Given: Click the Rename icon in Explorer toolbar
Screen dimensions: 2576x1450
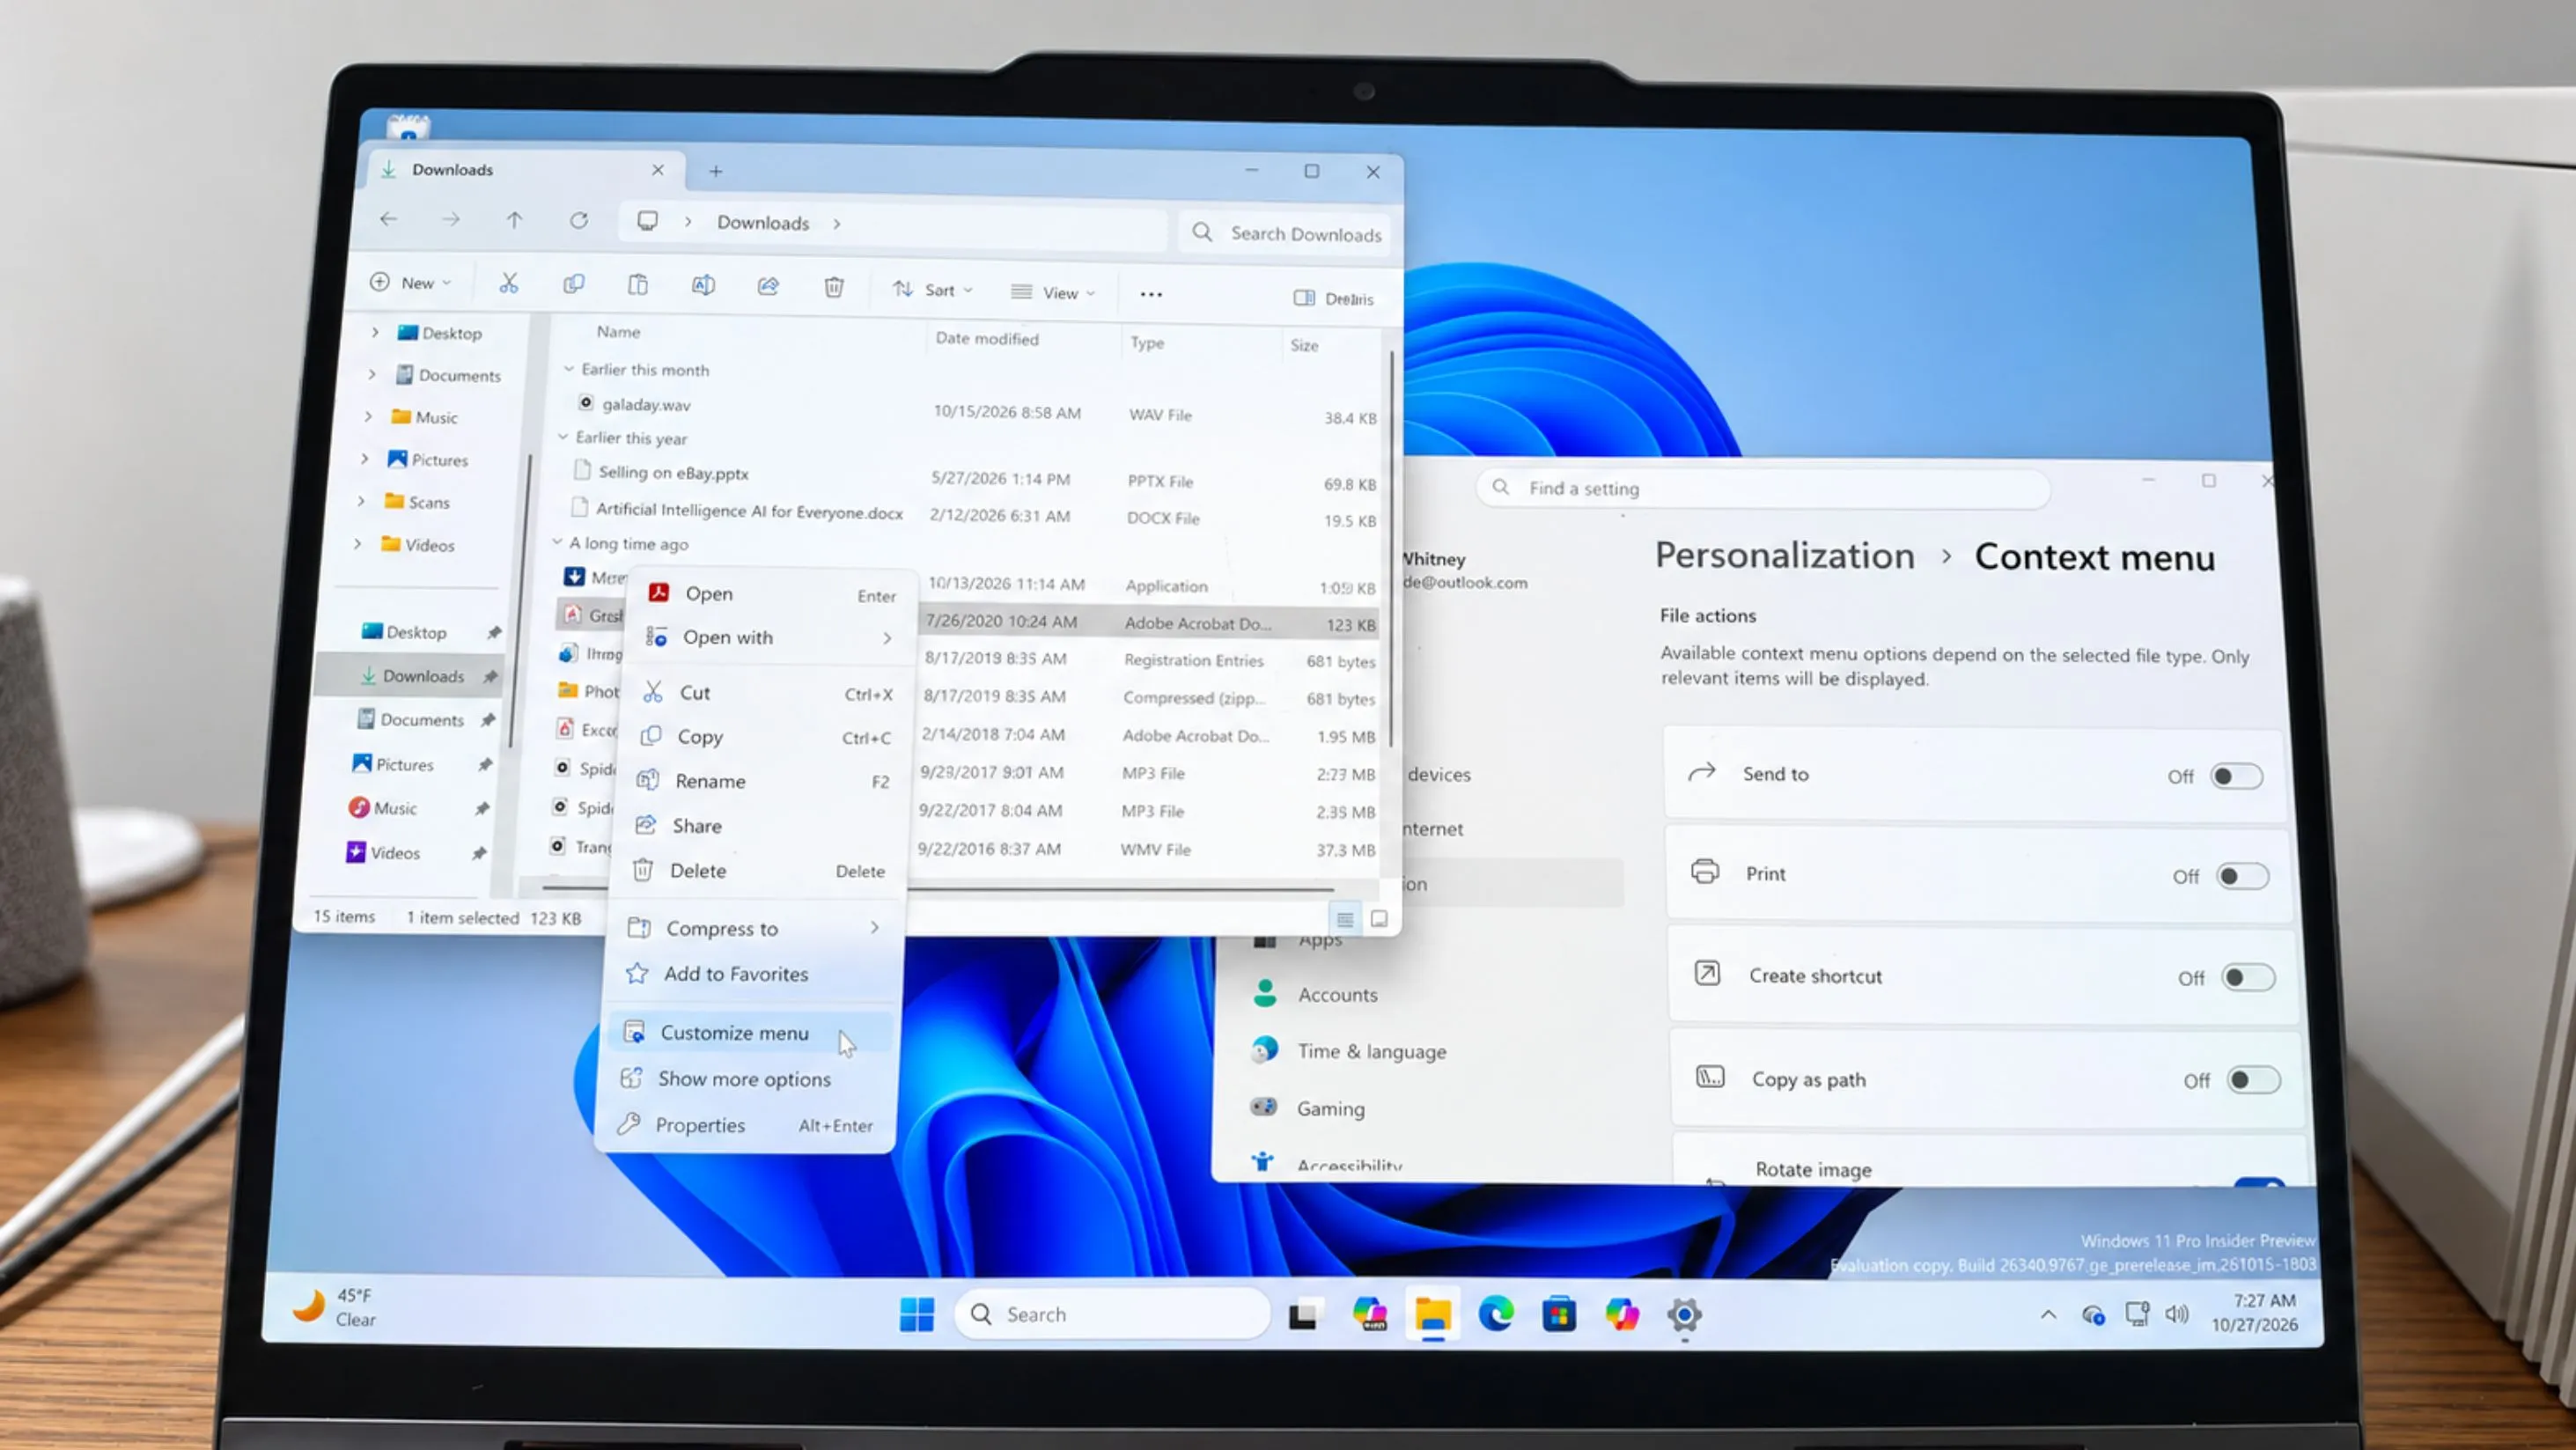Looking at the screenshot, I should (703, 286).
